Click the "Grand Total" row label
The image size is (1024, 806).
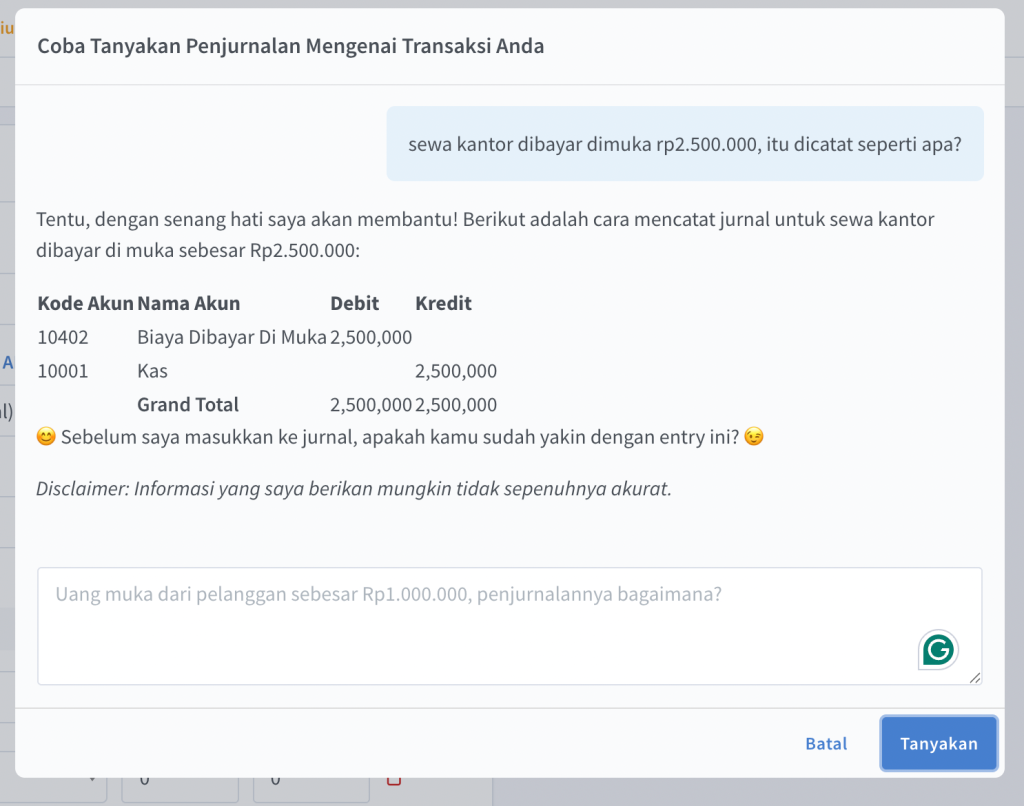[188, 405]
